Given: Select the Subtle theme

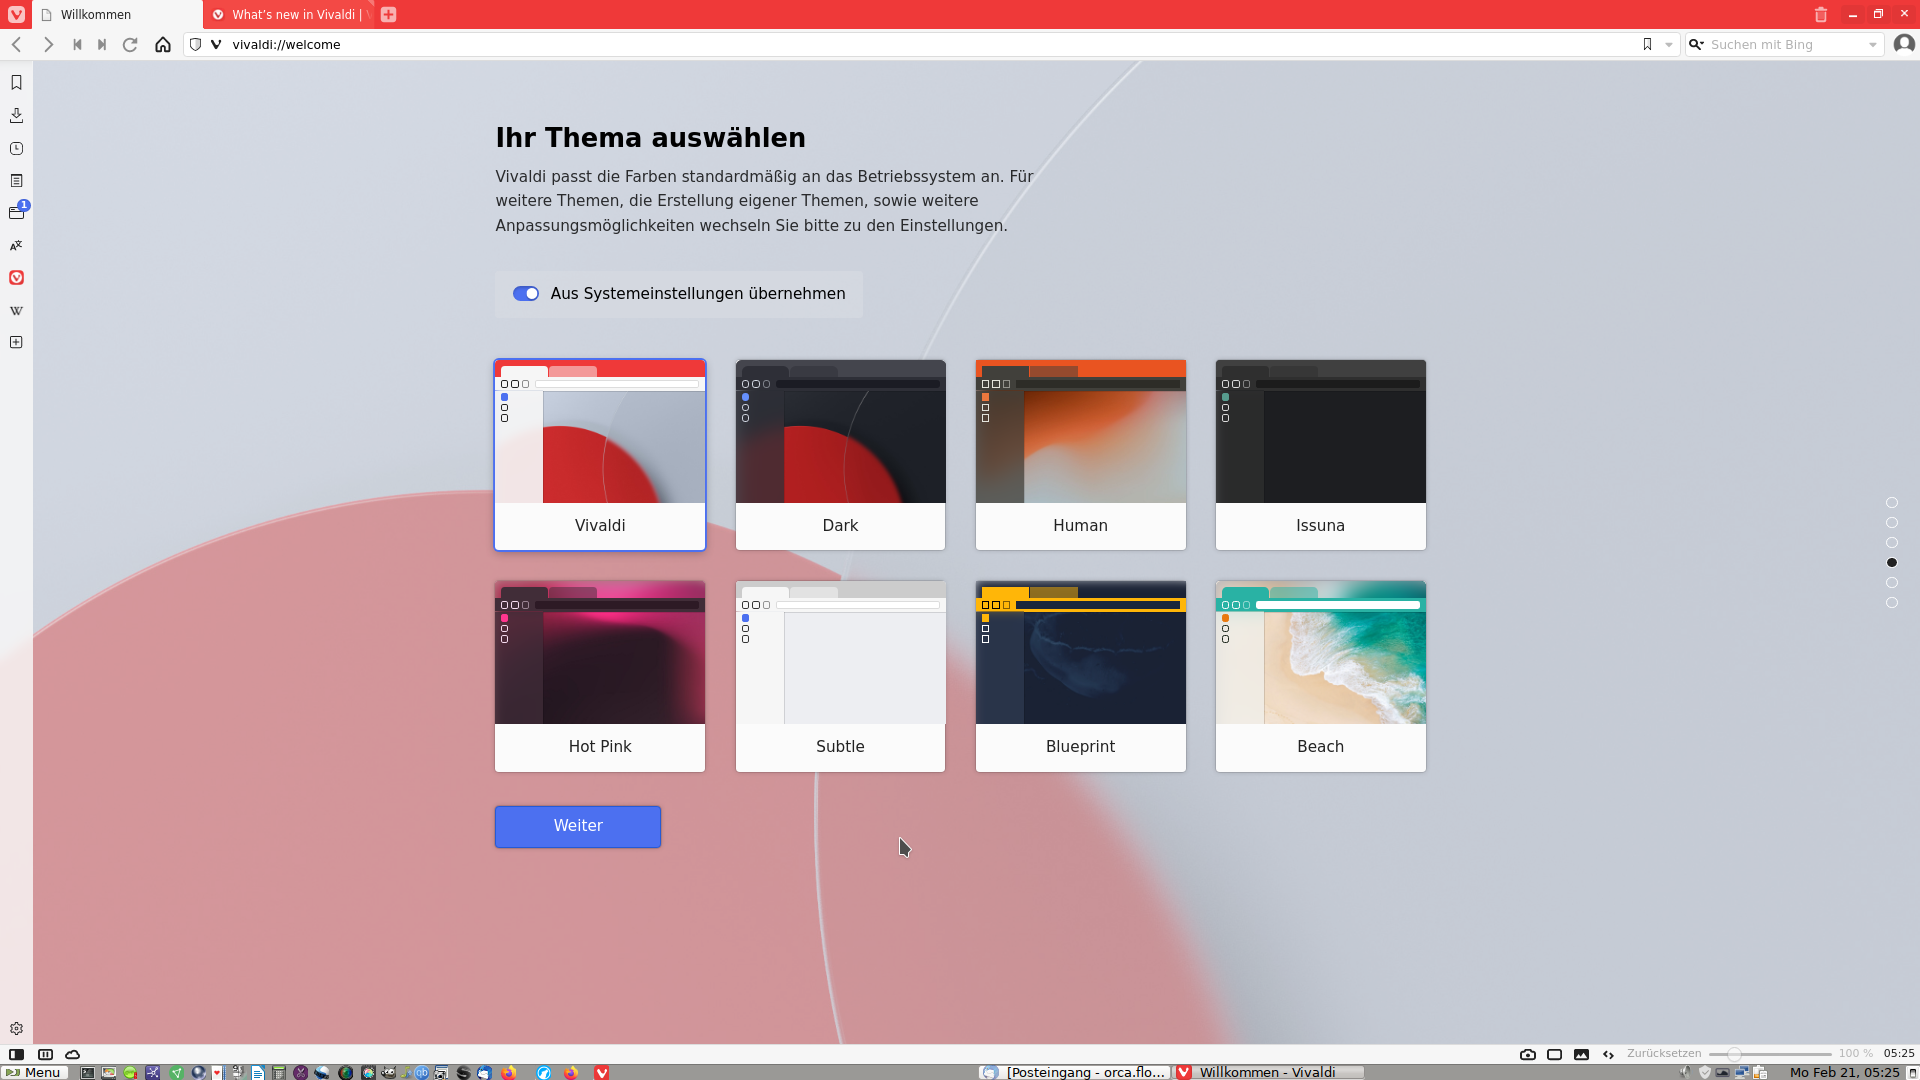Looking at the screenshot, I should [840, 676].
